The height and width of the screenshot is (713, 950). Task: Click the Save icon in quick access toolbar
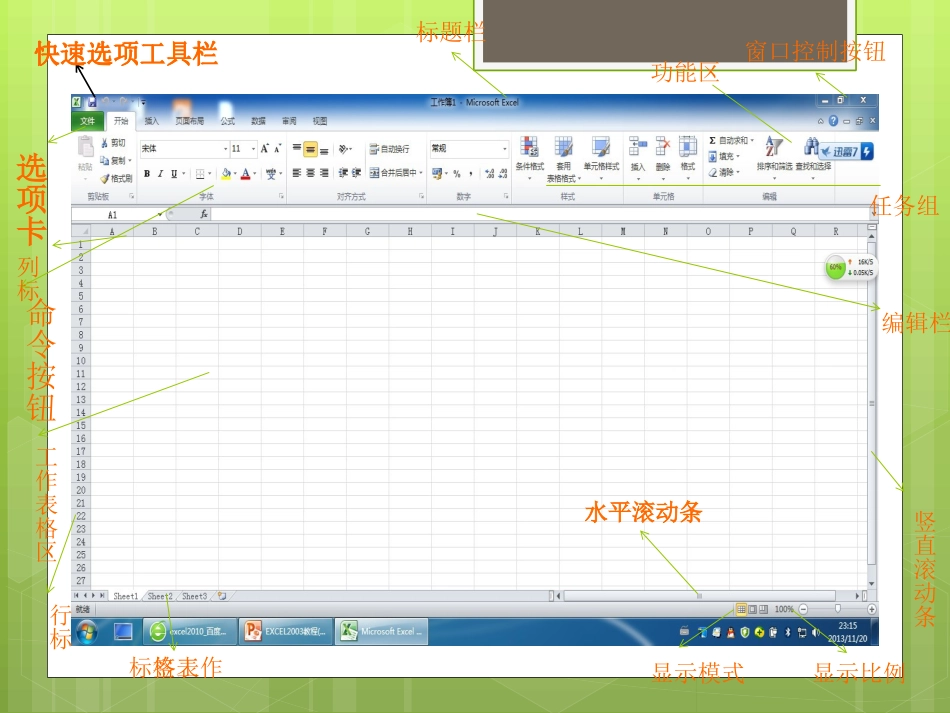pos(91,102)
